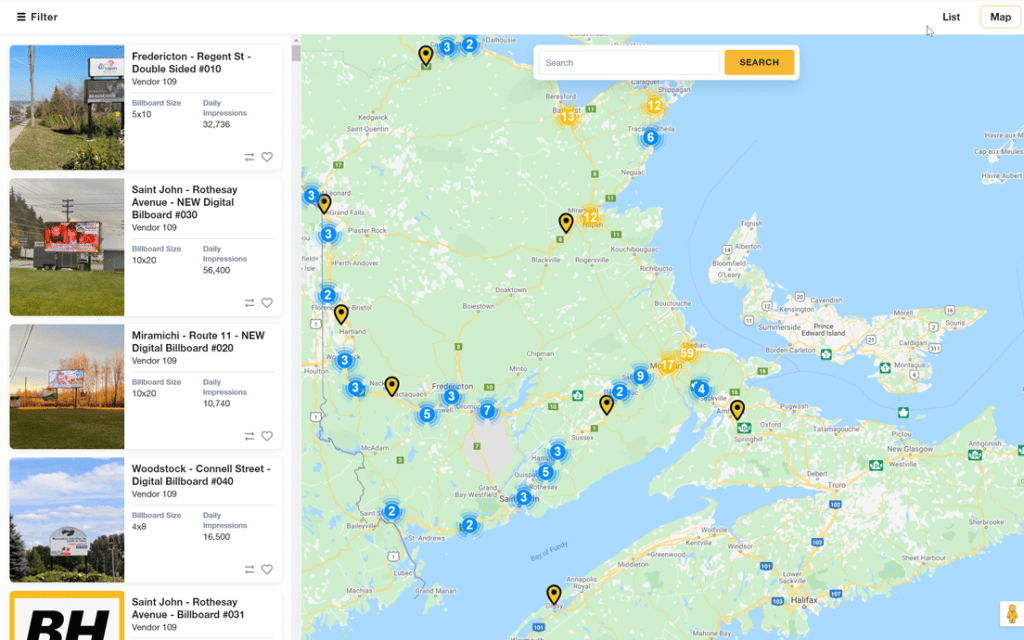Viewport: 1024px width, 640px height.
Task: Favorite the Woodstock Connell Street #040 billboard
Action: (267, 569)
